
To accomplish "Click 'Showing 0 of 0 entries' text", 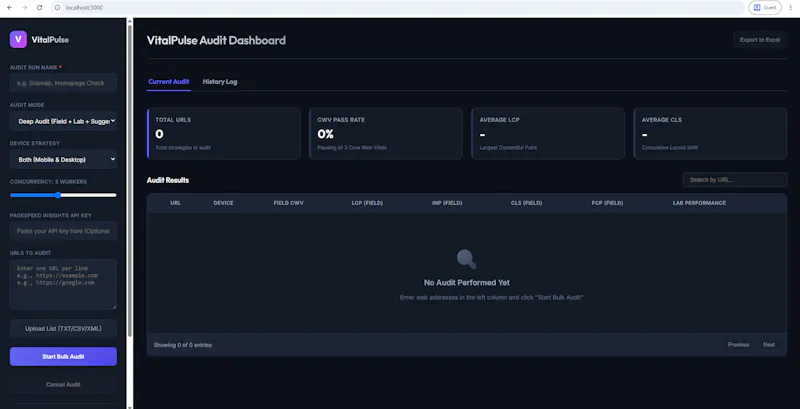I will (183, 345).
